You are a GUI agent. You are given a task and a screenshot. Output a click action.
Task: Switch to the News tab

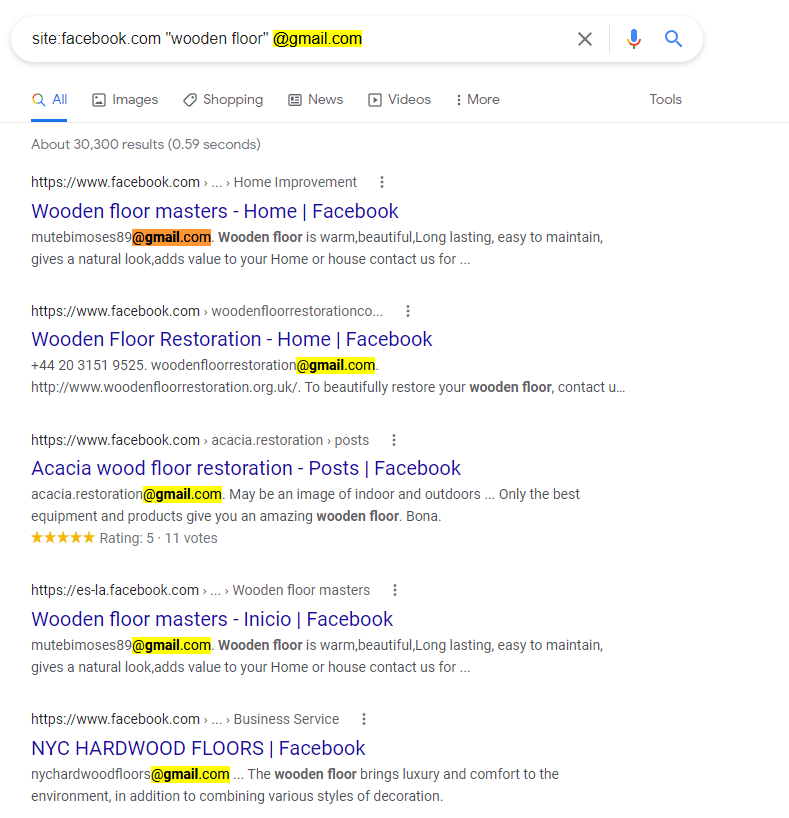(315, 100)
